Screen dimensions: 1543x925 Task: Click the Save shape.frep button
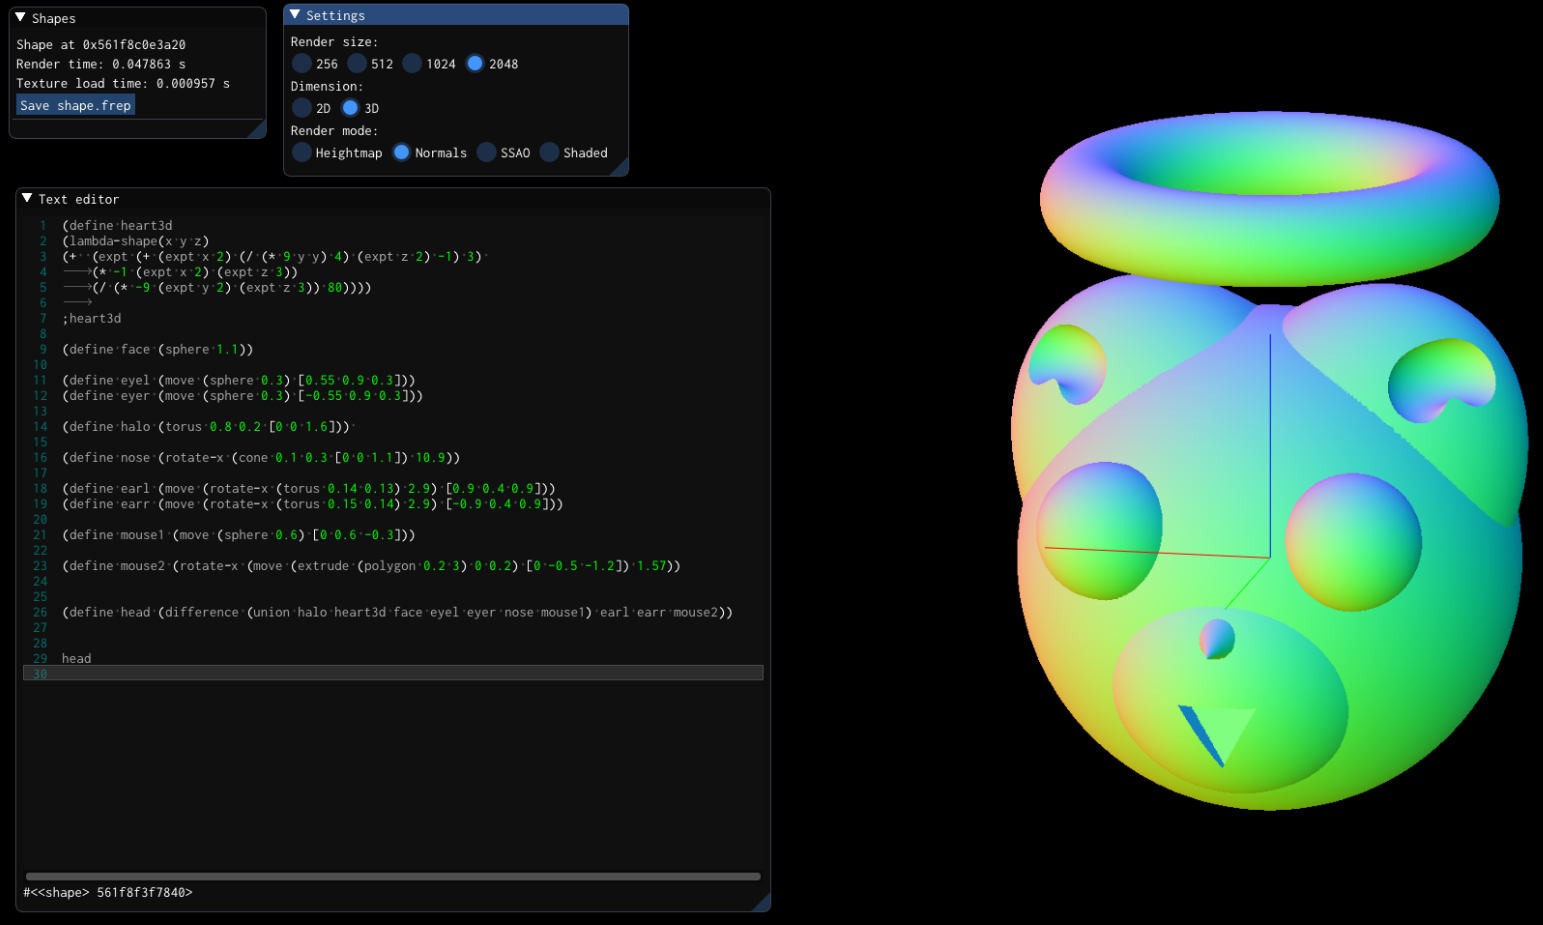76,106
